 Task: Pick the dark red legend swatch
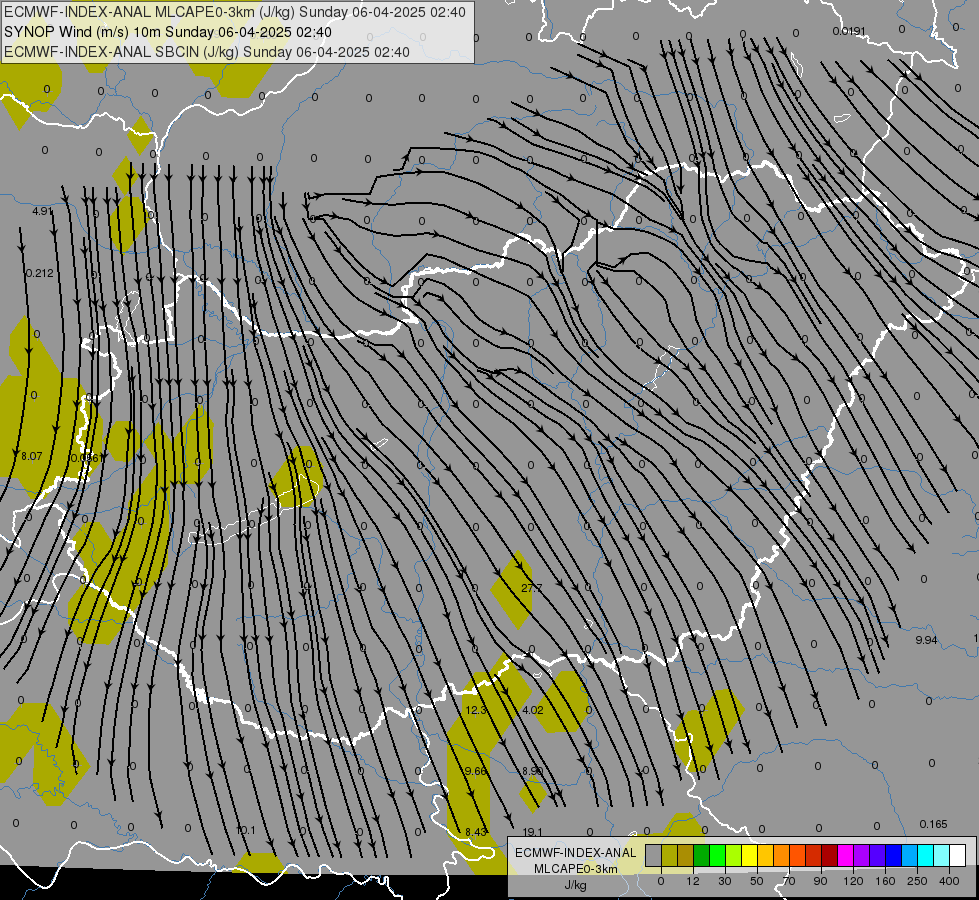coord(830,855)
